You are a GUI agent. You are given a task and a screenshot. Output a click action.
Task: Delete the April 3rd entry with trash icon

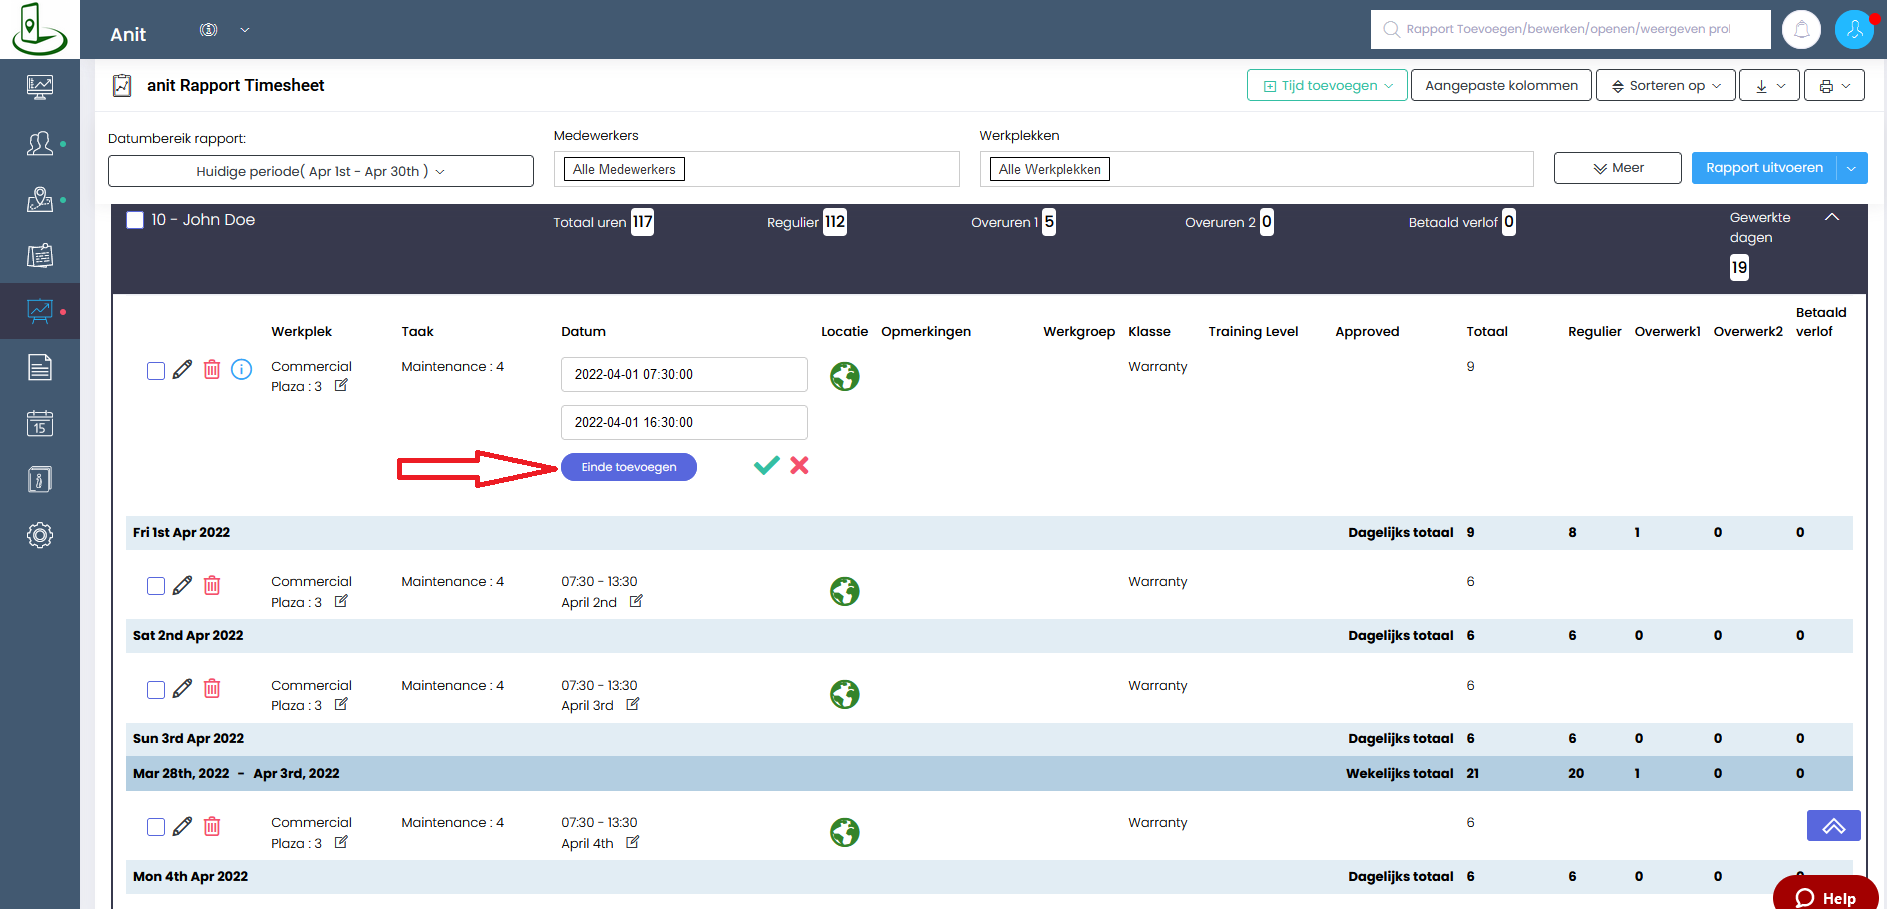[212, 688]
